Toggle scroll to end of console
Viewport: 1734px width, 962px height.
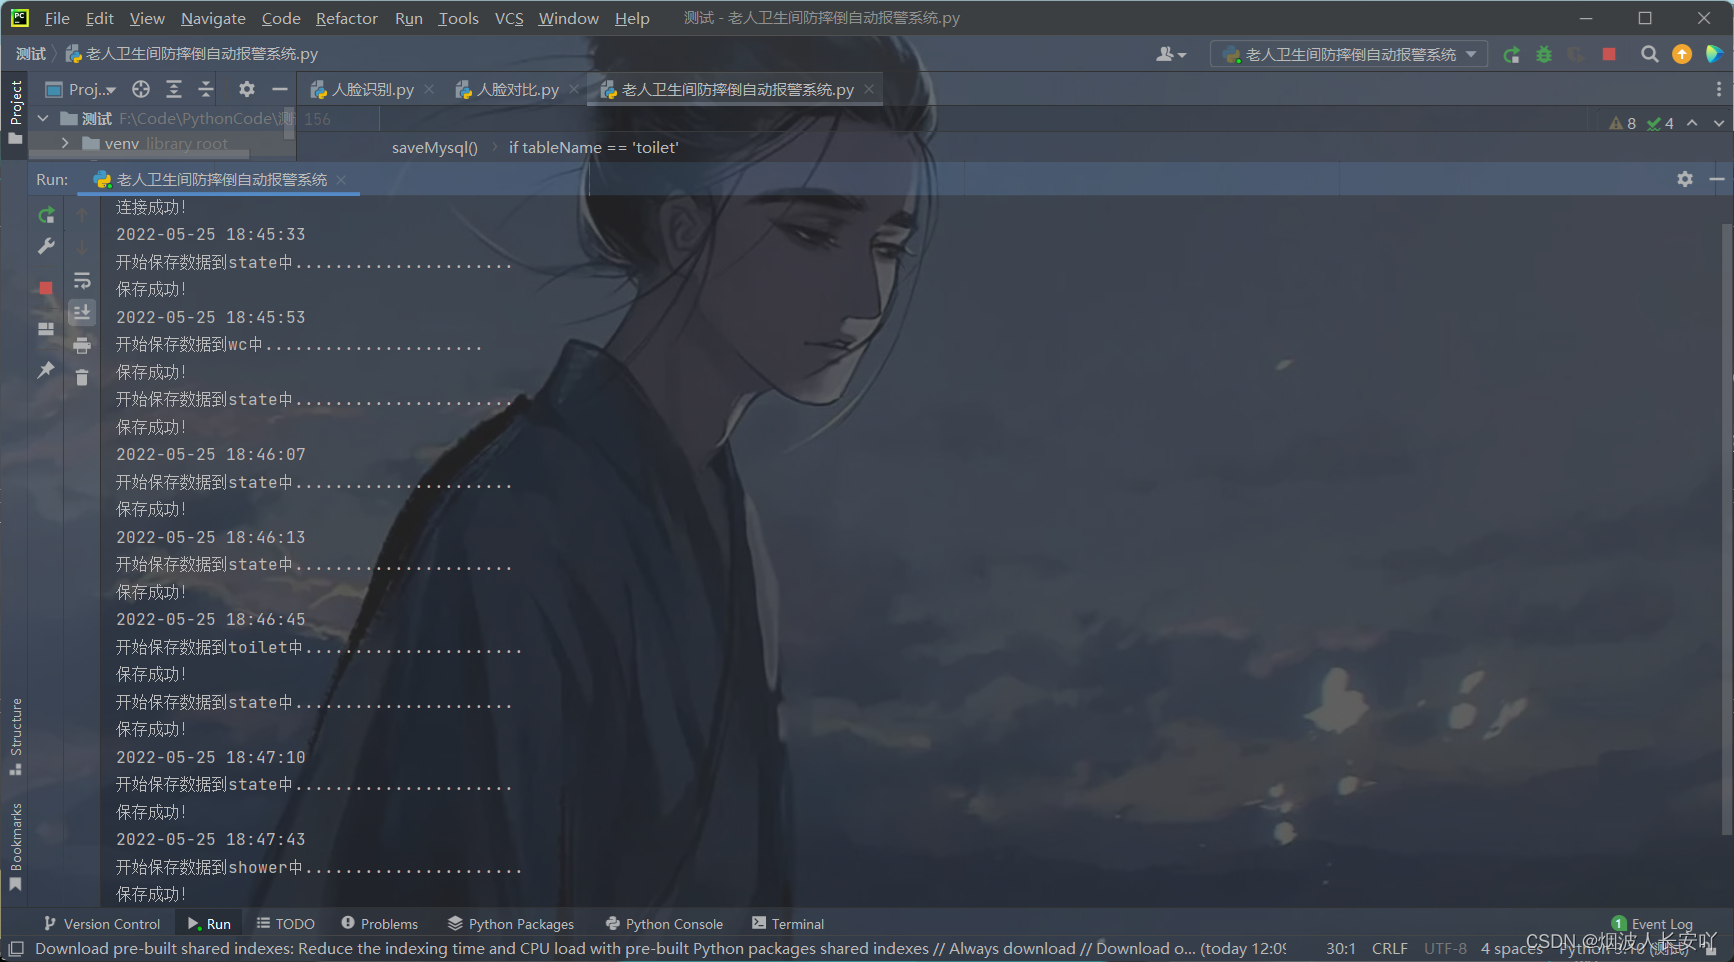click(82, 313)
